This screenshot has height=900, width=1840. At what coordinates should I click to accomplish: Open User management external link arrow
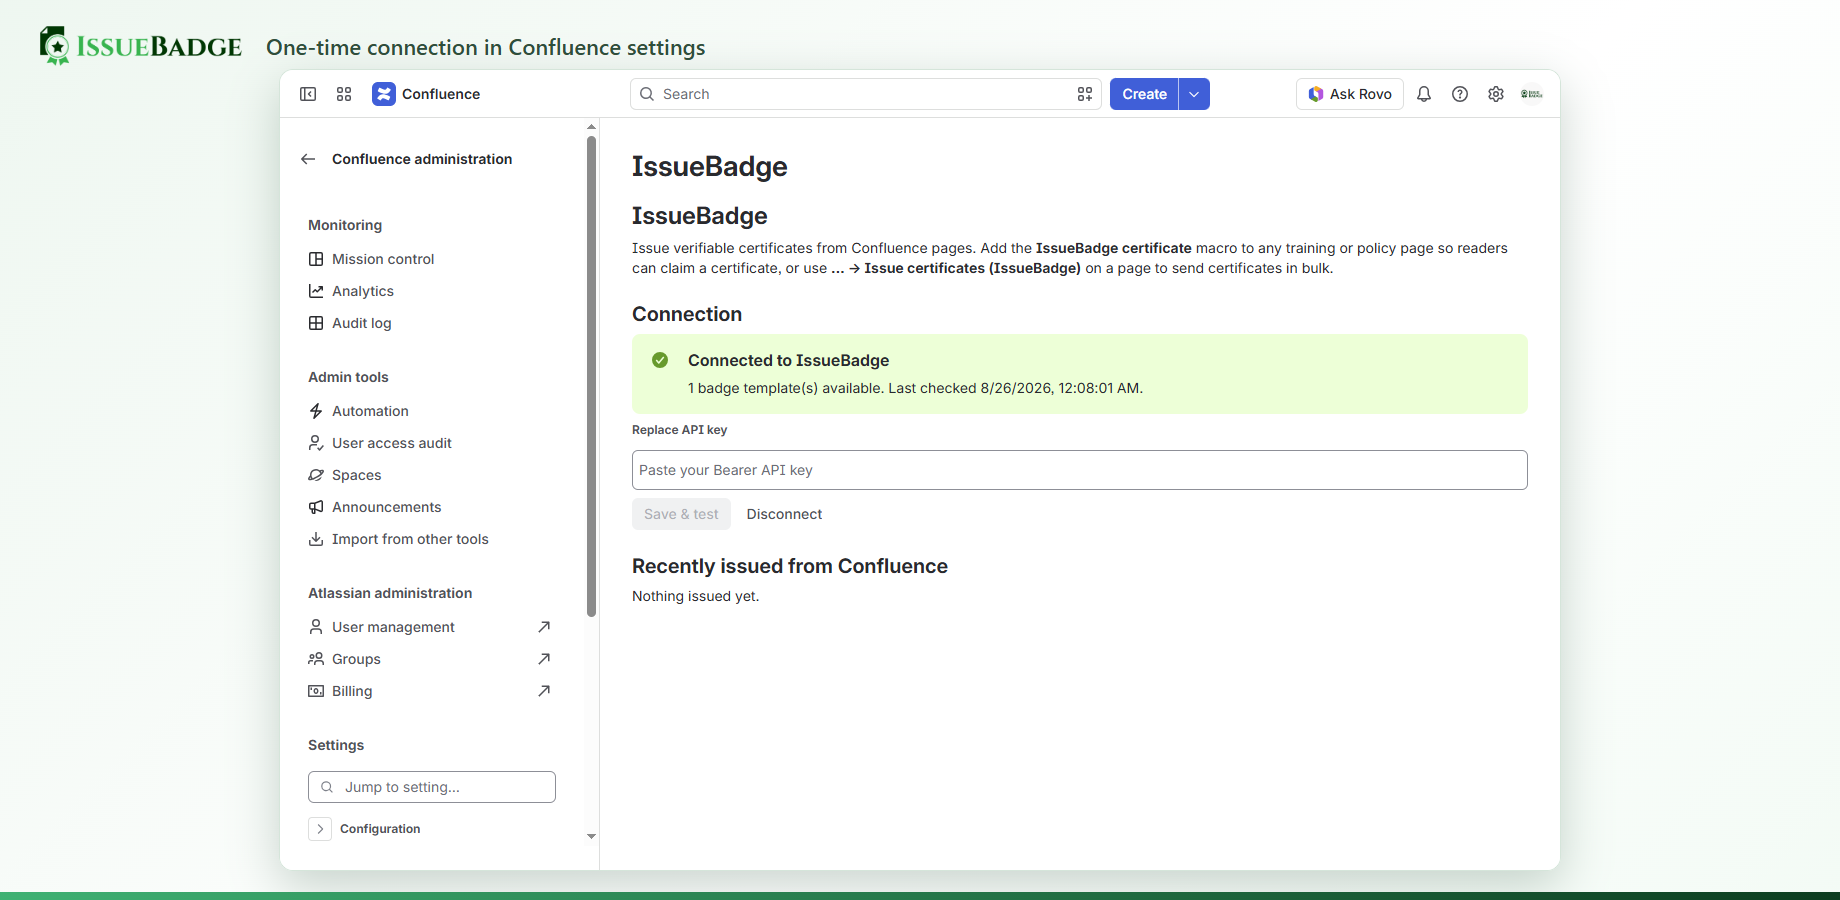[x=544, y=627]
